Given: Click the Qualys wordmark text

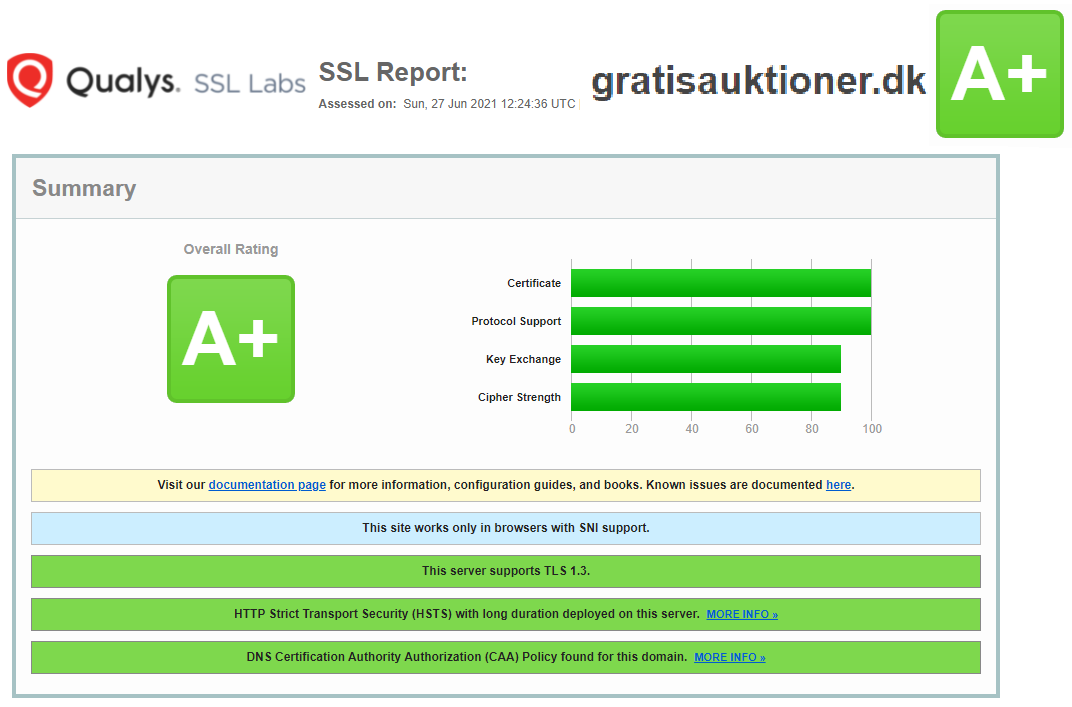Looking at the screenshot, I should click(x=123, y=81).
